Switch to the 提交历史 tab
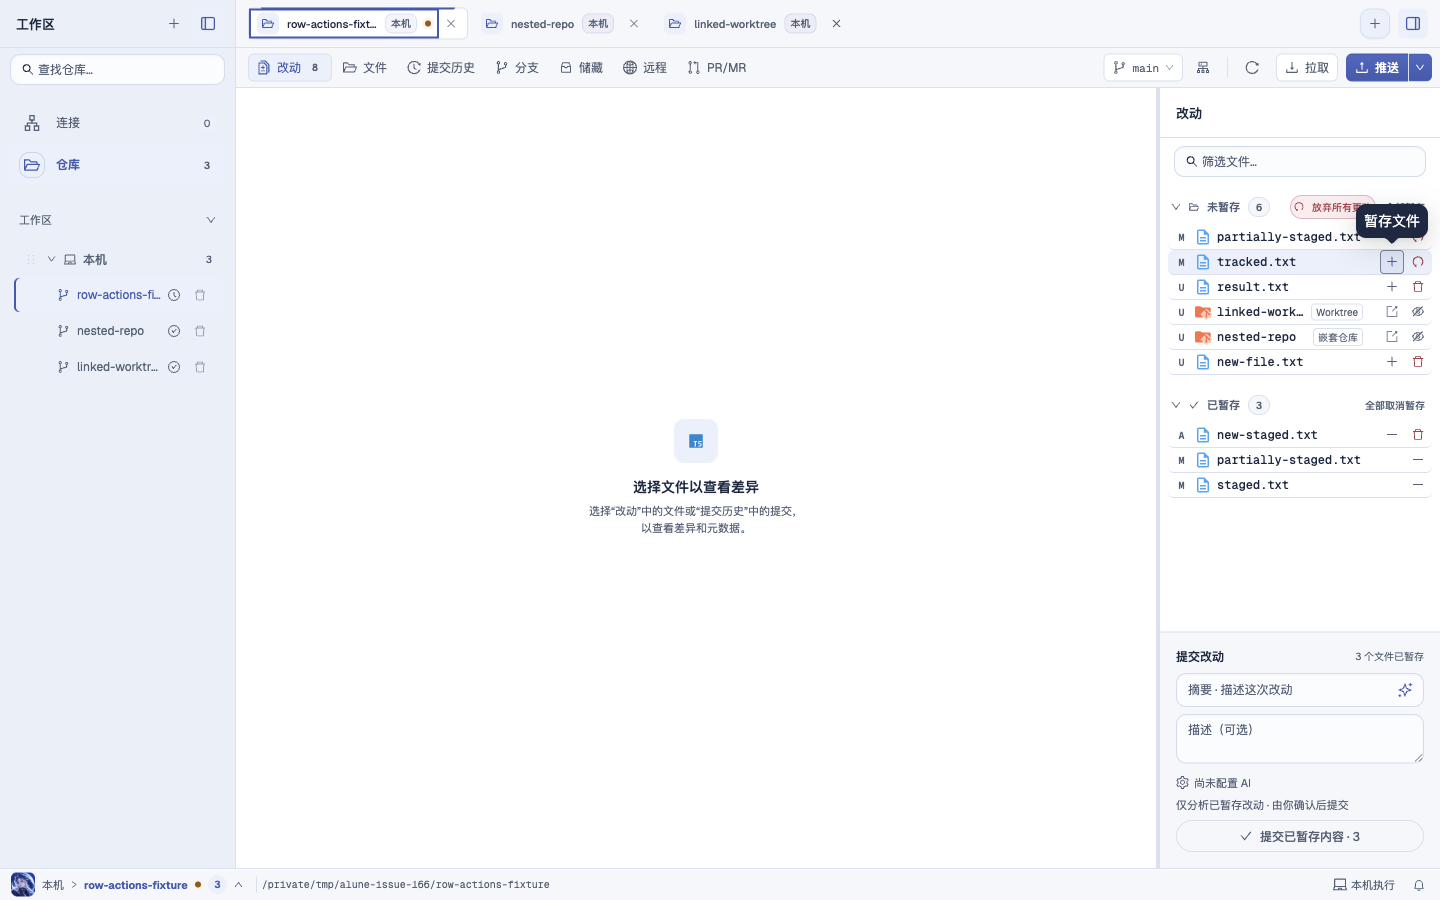The image size is (1440, 900). coord(441,68)
